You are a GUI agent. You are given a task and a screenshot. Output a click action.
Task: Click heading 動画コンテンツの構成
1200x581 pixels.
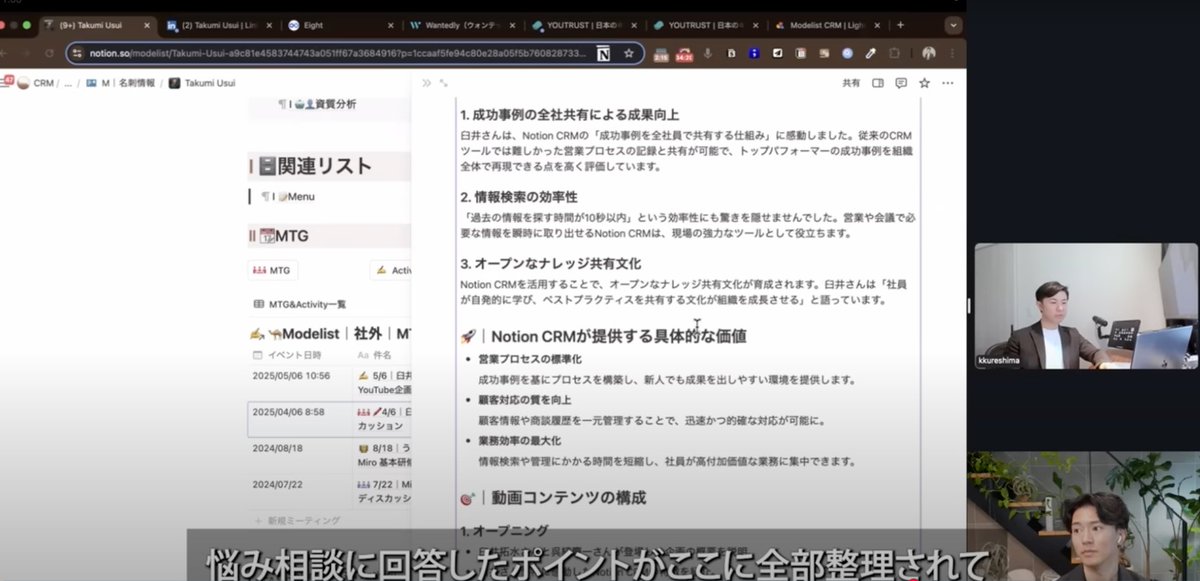point(553,497)
